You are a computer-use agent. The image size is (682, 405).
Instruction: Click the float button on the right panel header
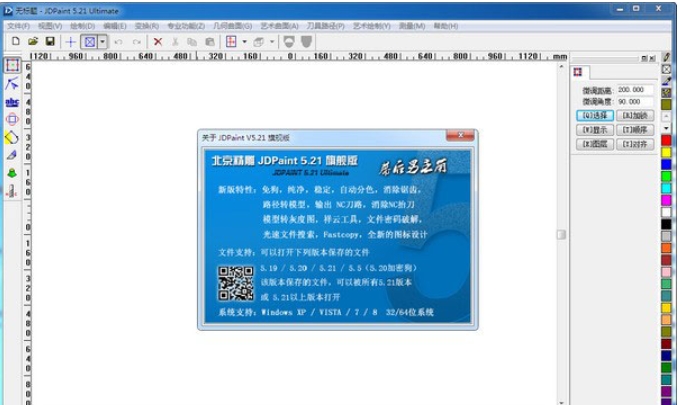tap(644, 58)
